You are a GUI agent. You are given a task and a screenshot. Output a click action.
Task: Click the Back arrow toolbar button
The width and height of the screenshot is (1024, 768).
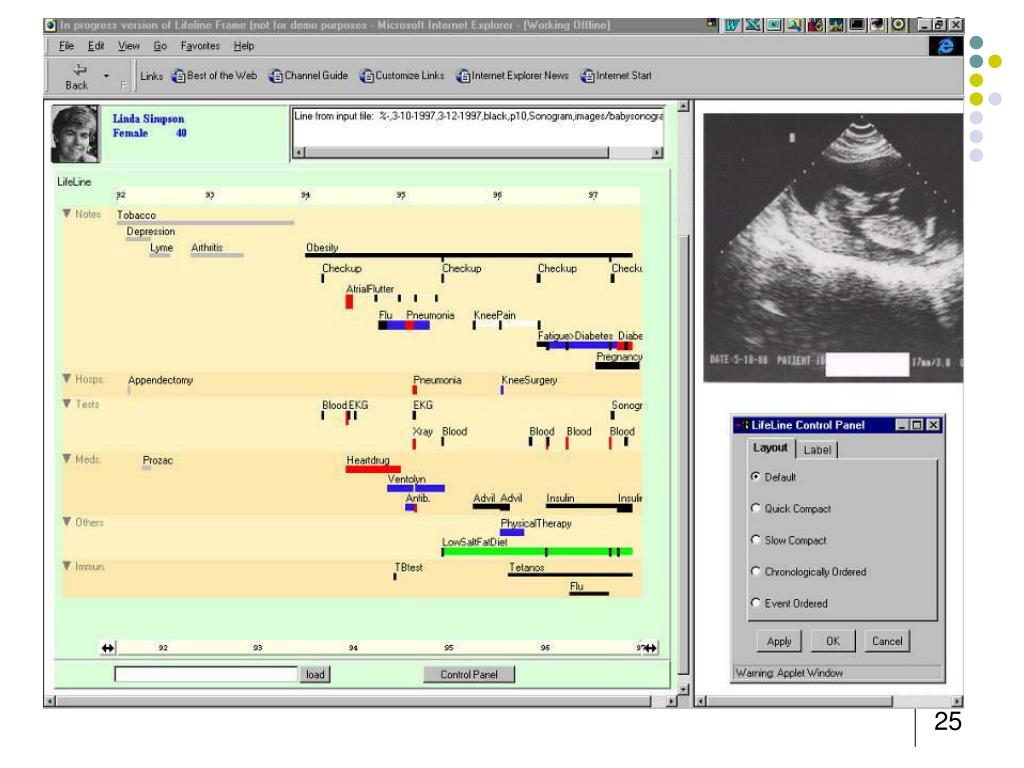point(78,76)
